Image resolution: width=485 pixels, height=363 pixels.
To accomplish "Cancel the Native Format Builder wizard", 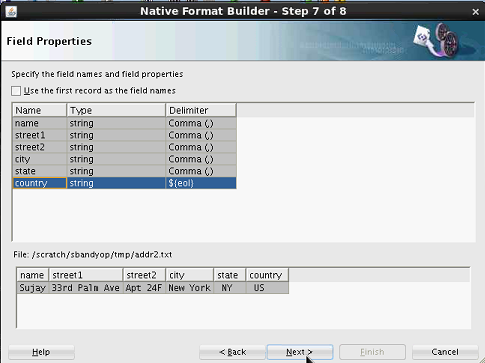I will pyautogui.click(x=445, y=352).
